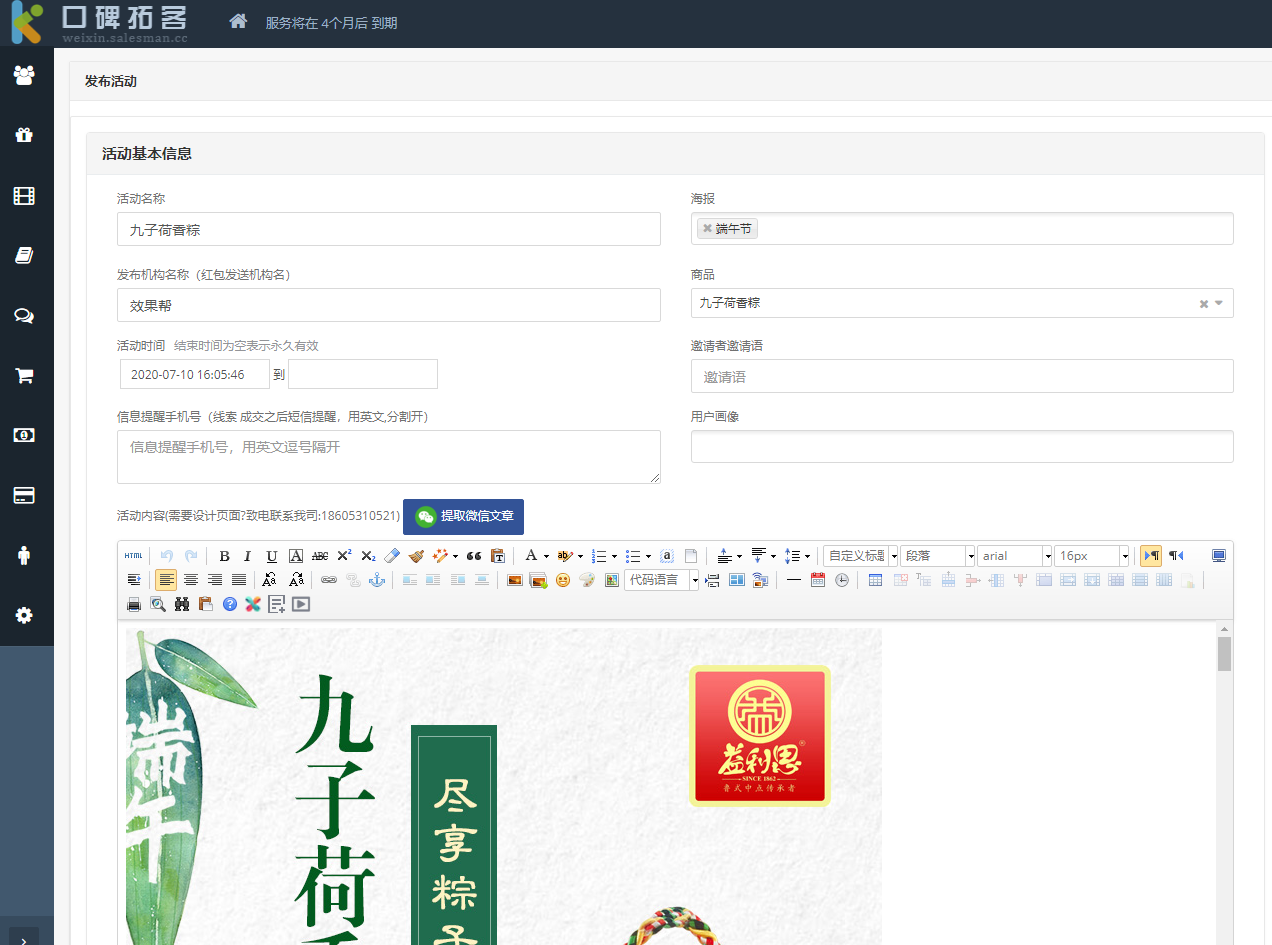The width and height of the screenshot is (1272, 945).
Task: Clear the selected 九子荷香粽 product
Action: (x=1204, y=304)
